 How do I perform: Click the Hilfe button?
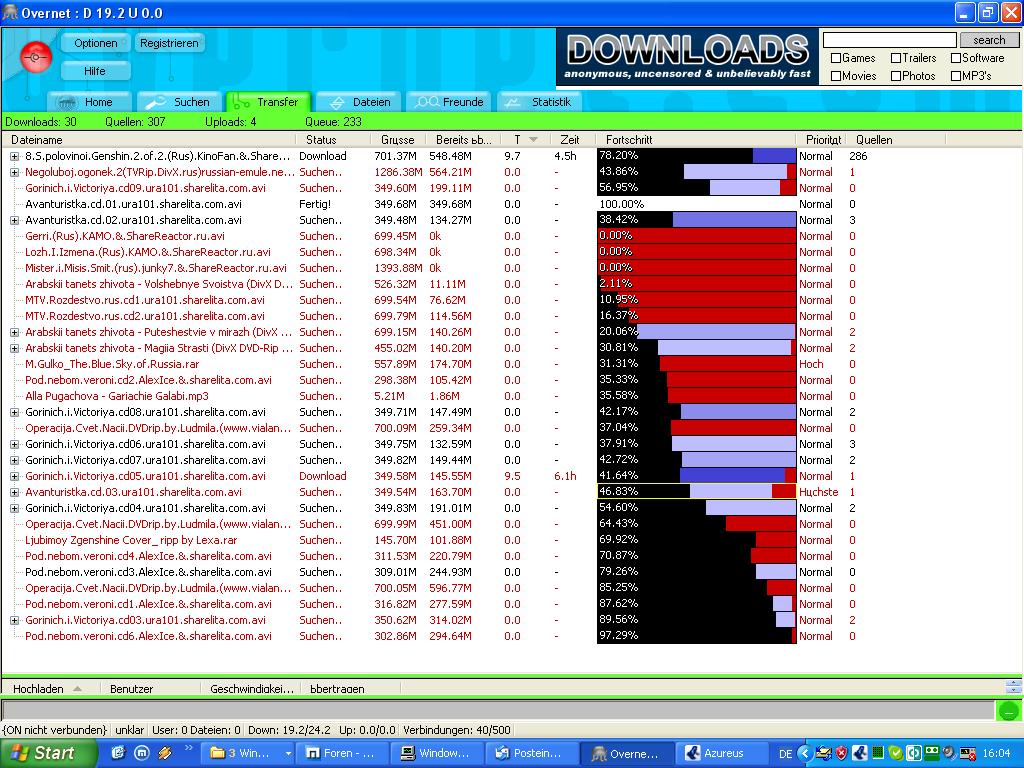tap(95, 71)
